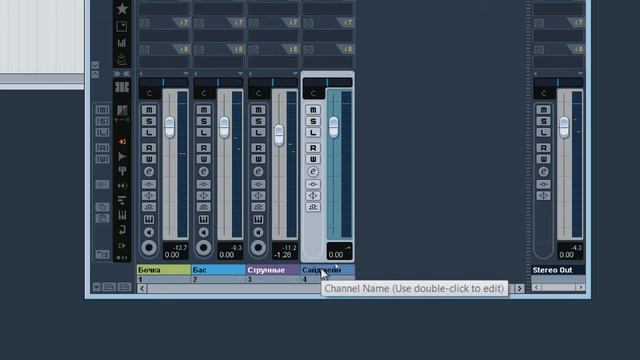Solo the Сайдчейн channel
The width and height of the screenshot is (640, 360).
(x=313, y=121)
